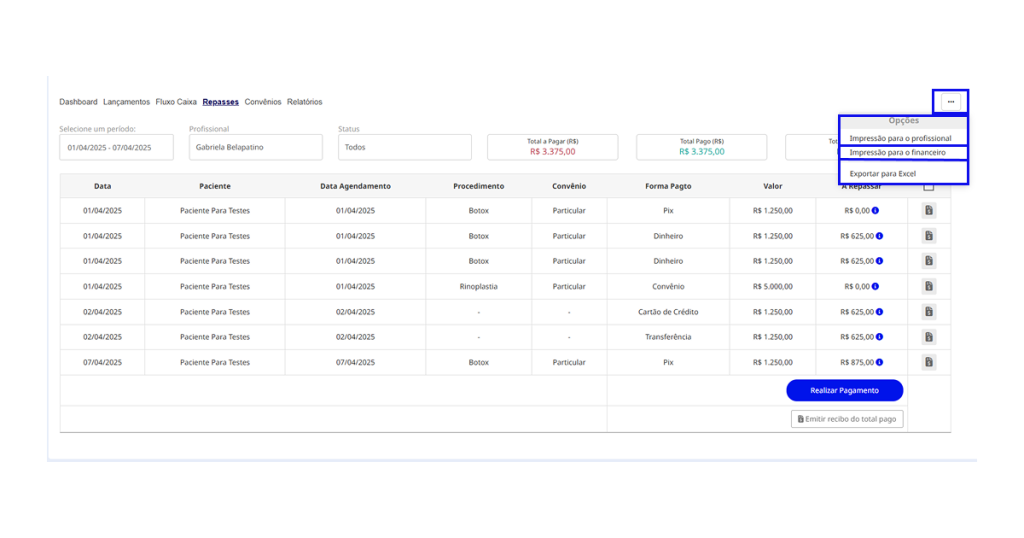The height and width of the screenshot is (538, 1024).
Task: Click the Rinoplastia procedure cell
Action: [x=479, y=287]
